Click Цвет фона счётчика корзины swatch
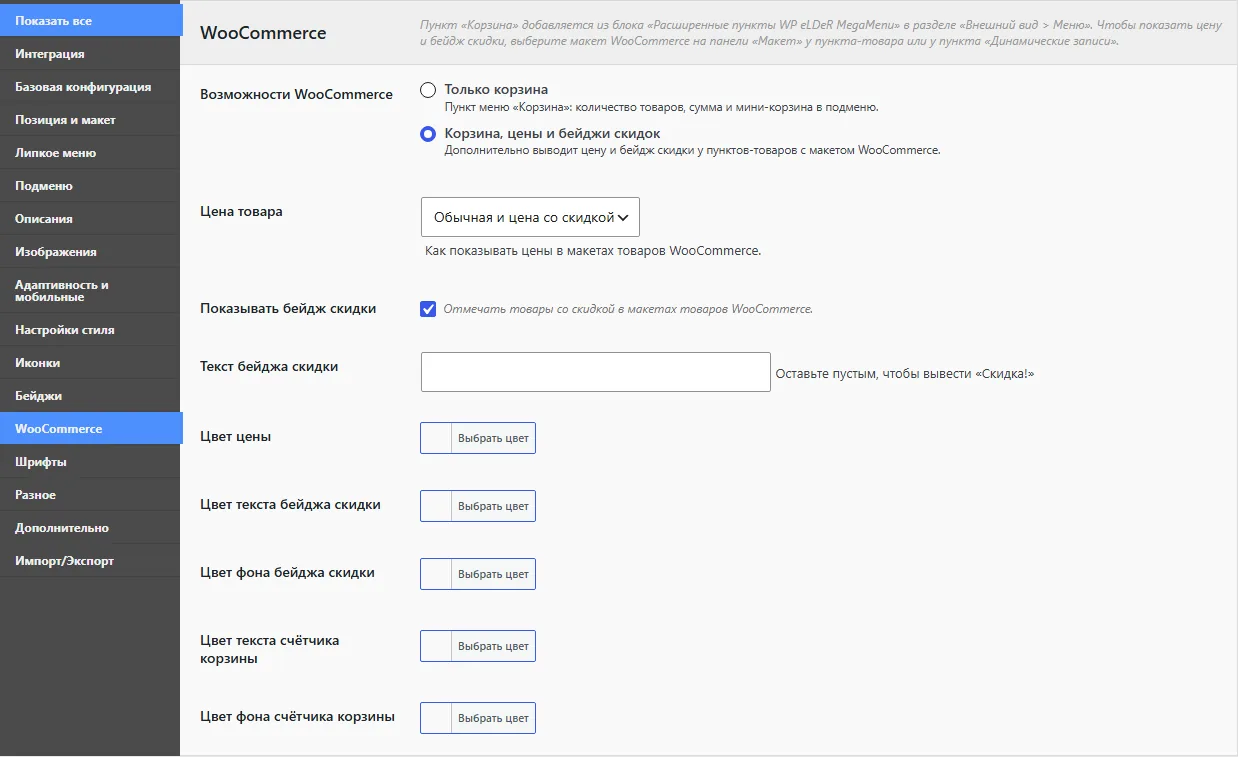This screenshot has width=1238, height=757. 436,718
